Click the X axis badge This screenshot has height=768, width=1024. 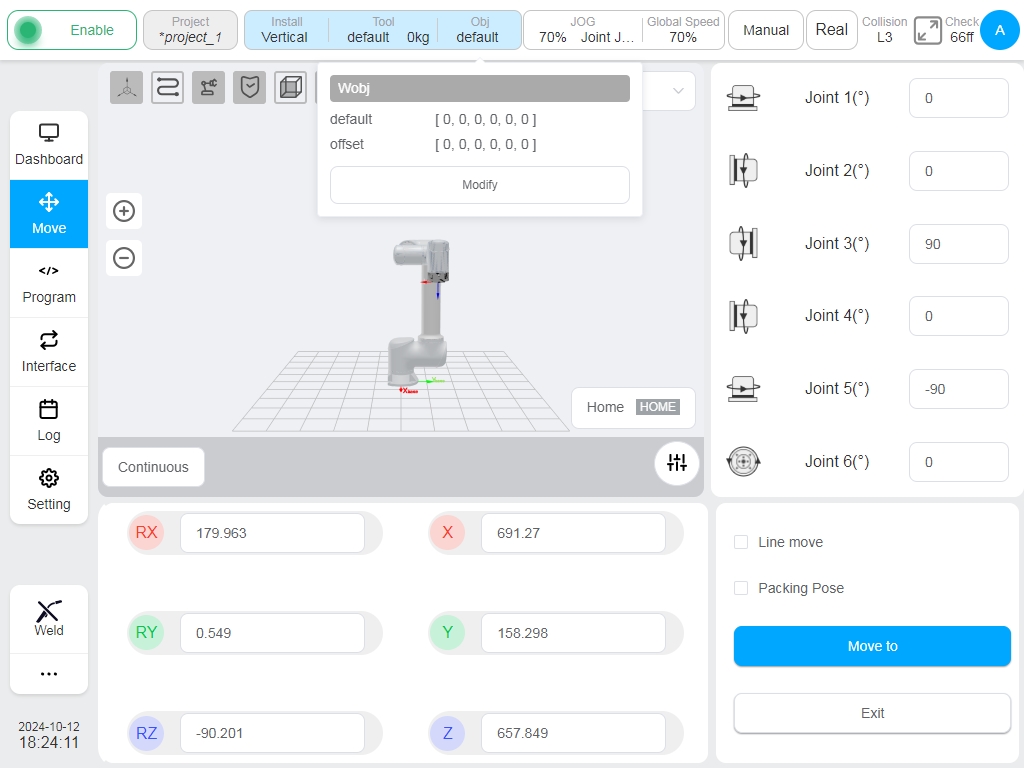coord(447,532)
